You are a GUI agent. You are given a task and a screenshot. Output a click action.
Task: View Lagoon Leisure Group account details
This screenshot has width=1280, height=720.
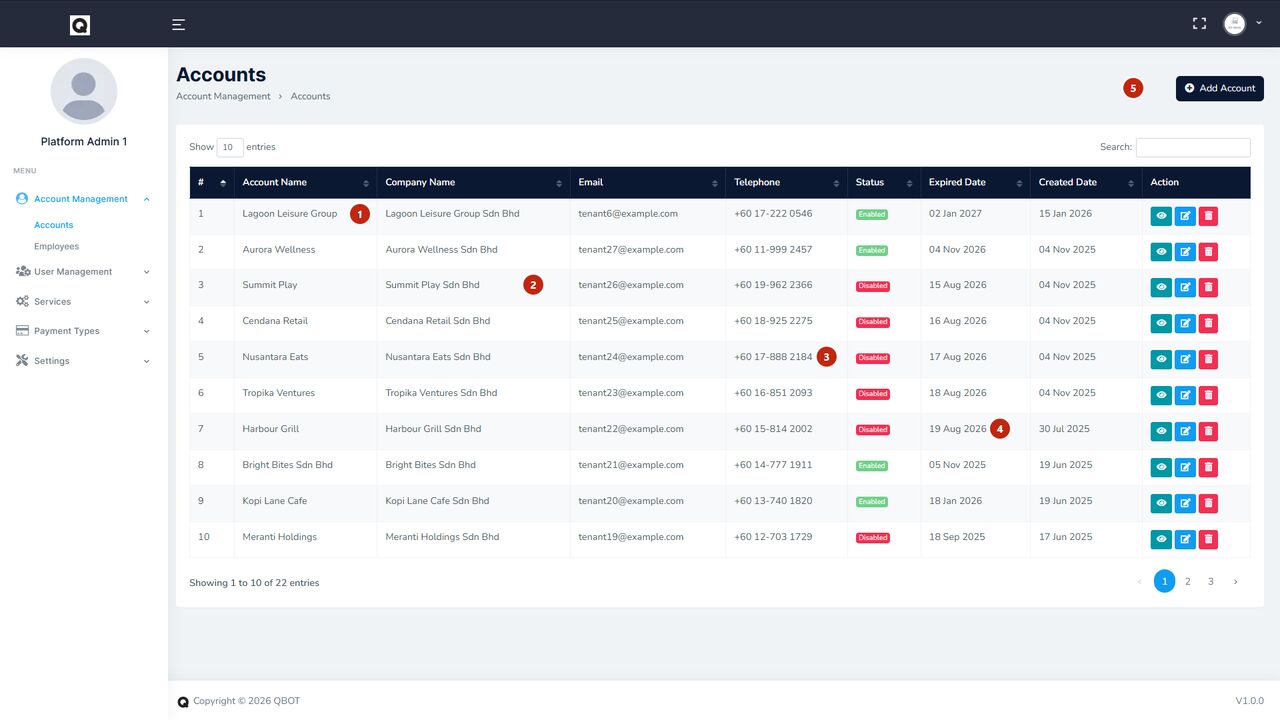pyautogui.click(x=1161, y=216)
